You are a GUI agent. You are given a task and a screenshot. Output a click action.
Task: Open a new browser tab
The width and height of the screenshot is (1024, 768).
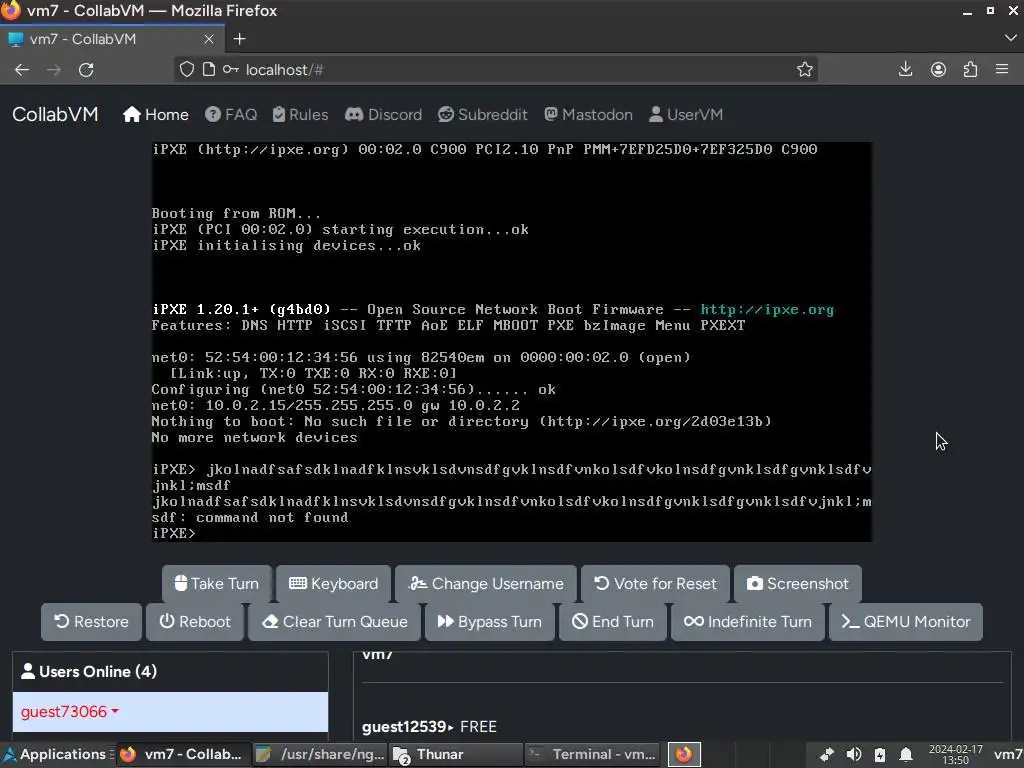pyautogui.click(x=240, y=39)
